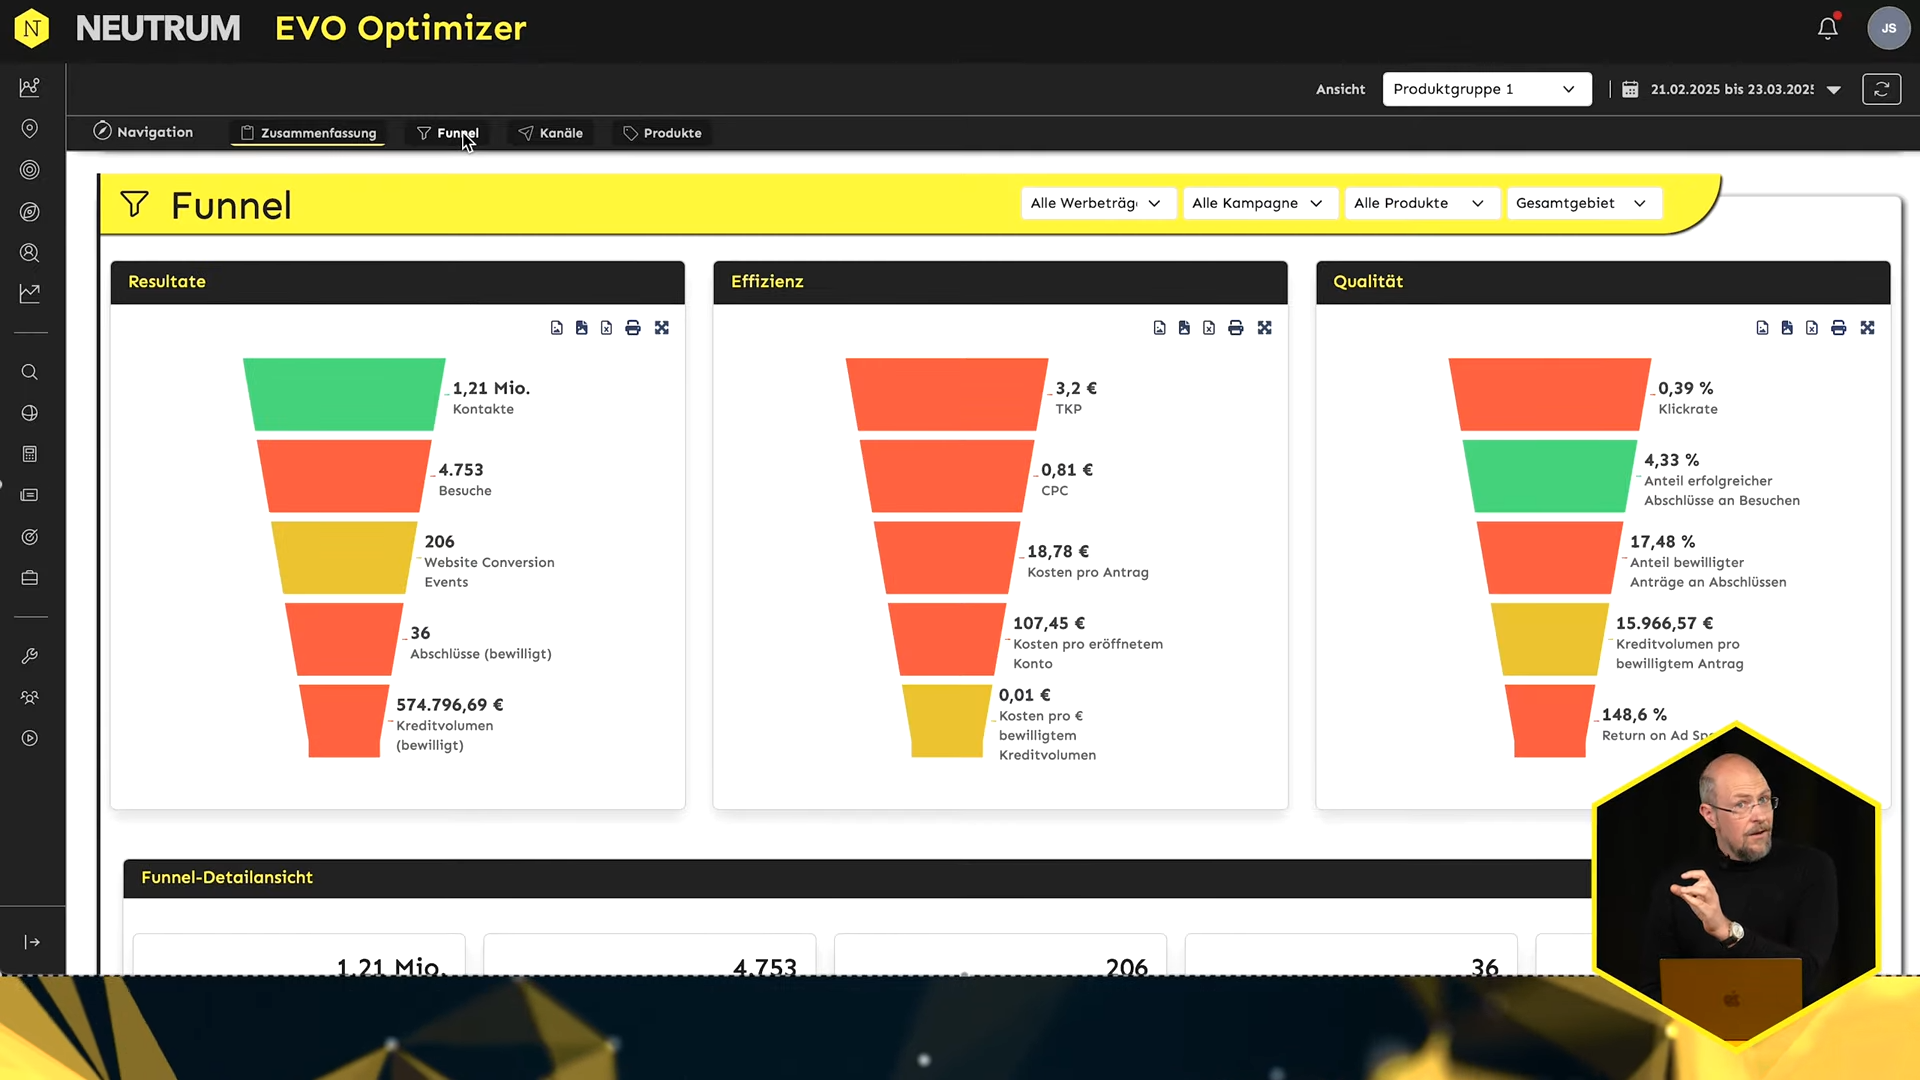The height and width of the screenshot is (1080, 1920).
Task: Click the '18,78 €' Kosten pro Antrag value
Action: pyautogui.click(x=1058, y=552)
